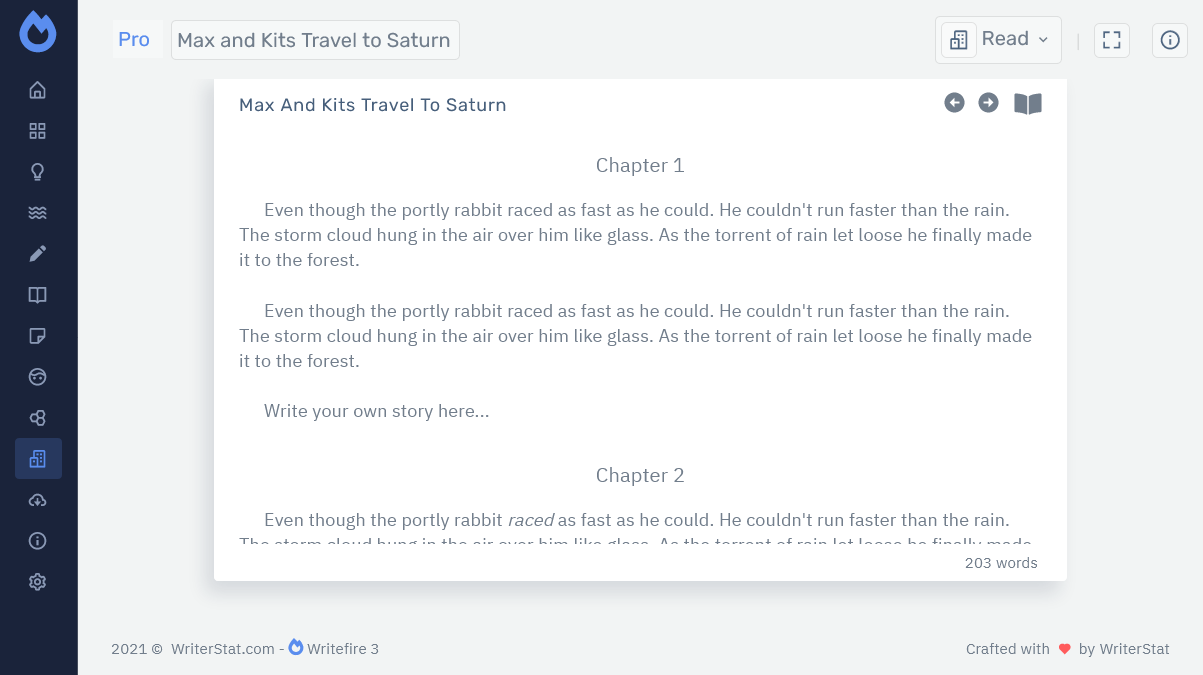Open the waves icon in sidebar
1203x675 pixels.
38,213
